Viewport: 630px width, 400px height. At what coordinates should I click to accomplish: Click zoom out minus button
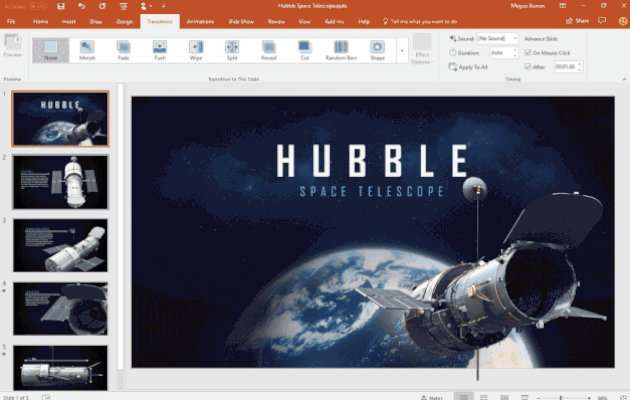click(x=538, y=398)
